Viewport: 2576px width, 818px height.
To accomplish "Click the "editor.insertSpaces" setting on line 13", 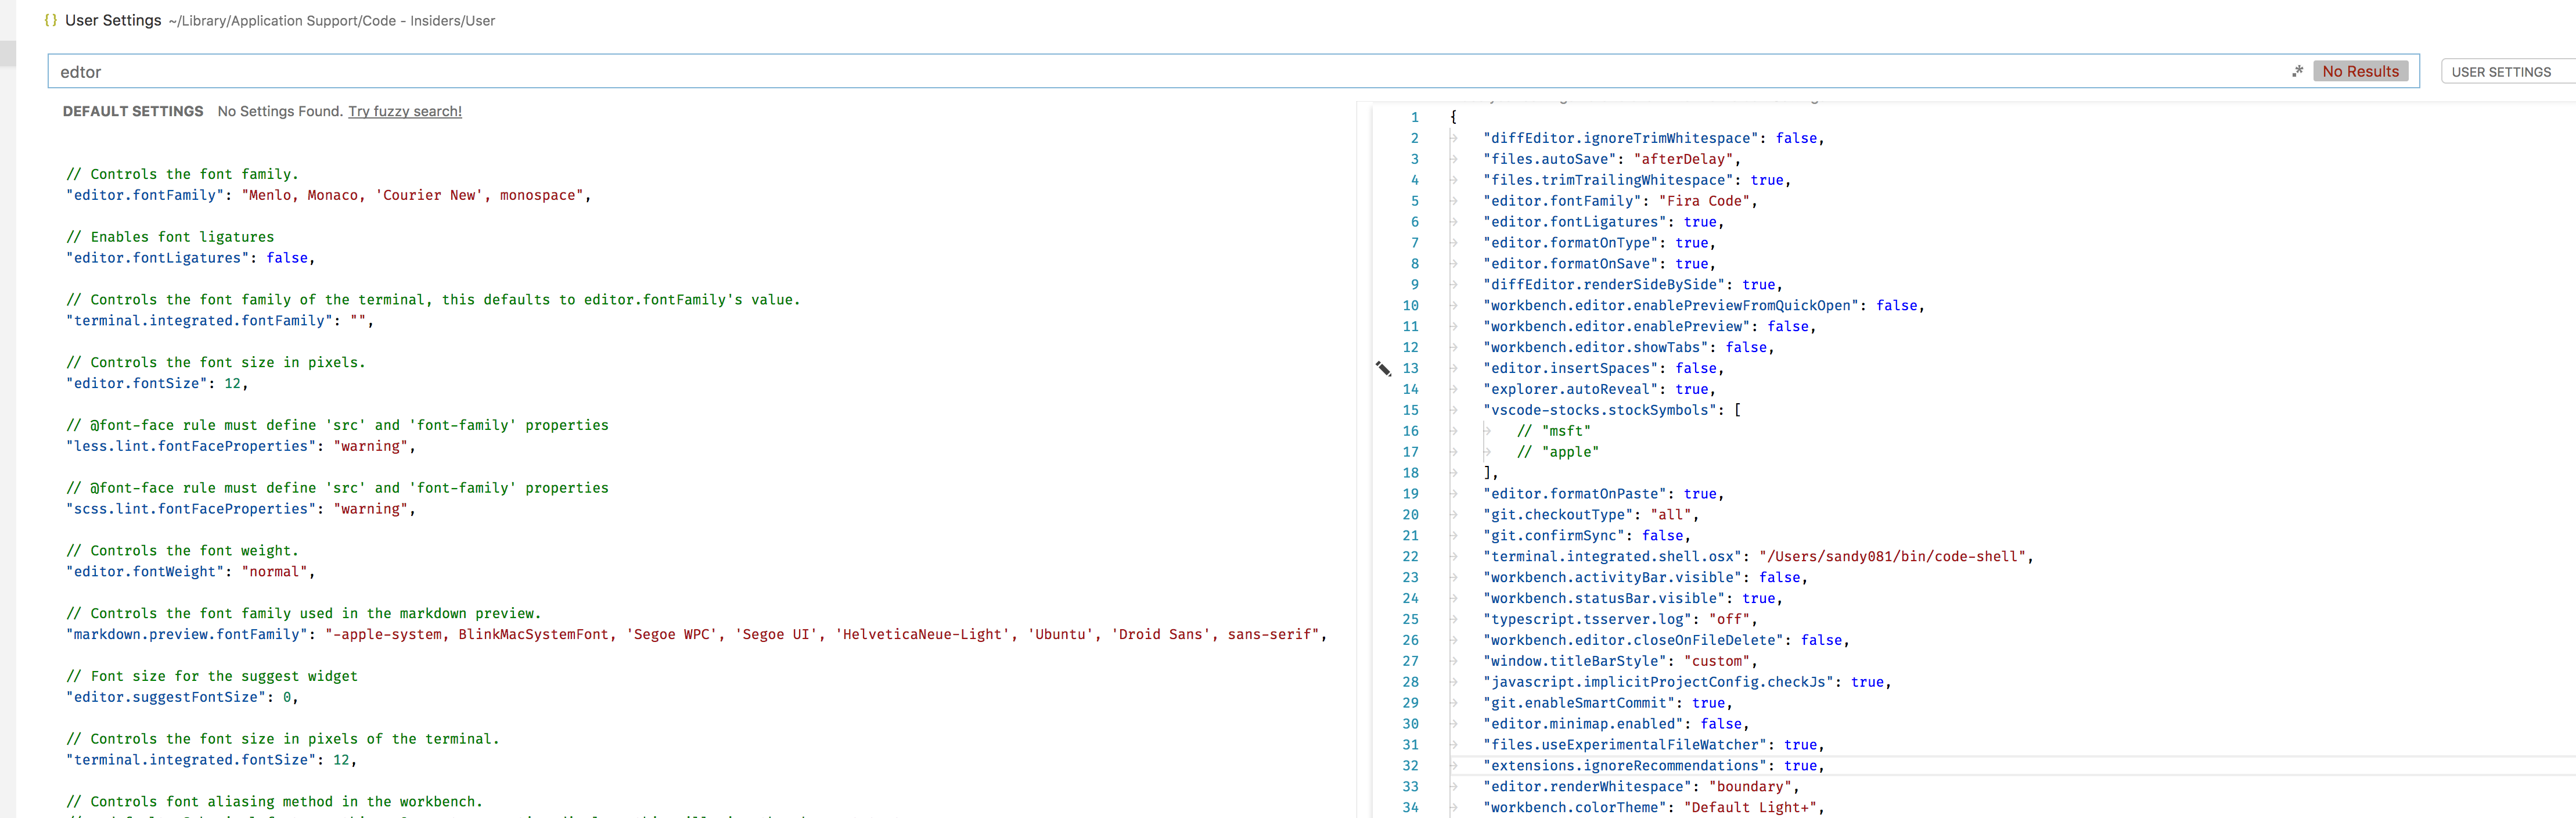I will 1604,369.
